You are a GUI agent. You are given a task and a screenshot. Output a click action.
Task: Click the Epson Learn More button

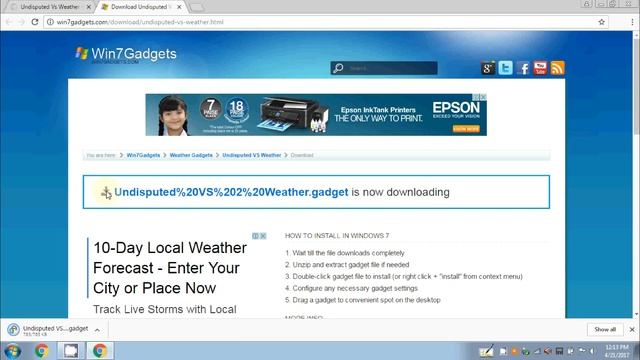pyautogui.click(x=466, y=129)
